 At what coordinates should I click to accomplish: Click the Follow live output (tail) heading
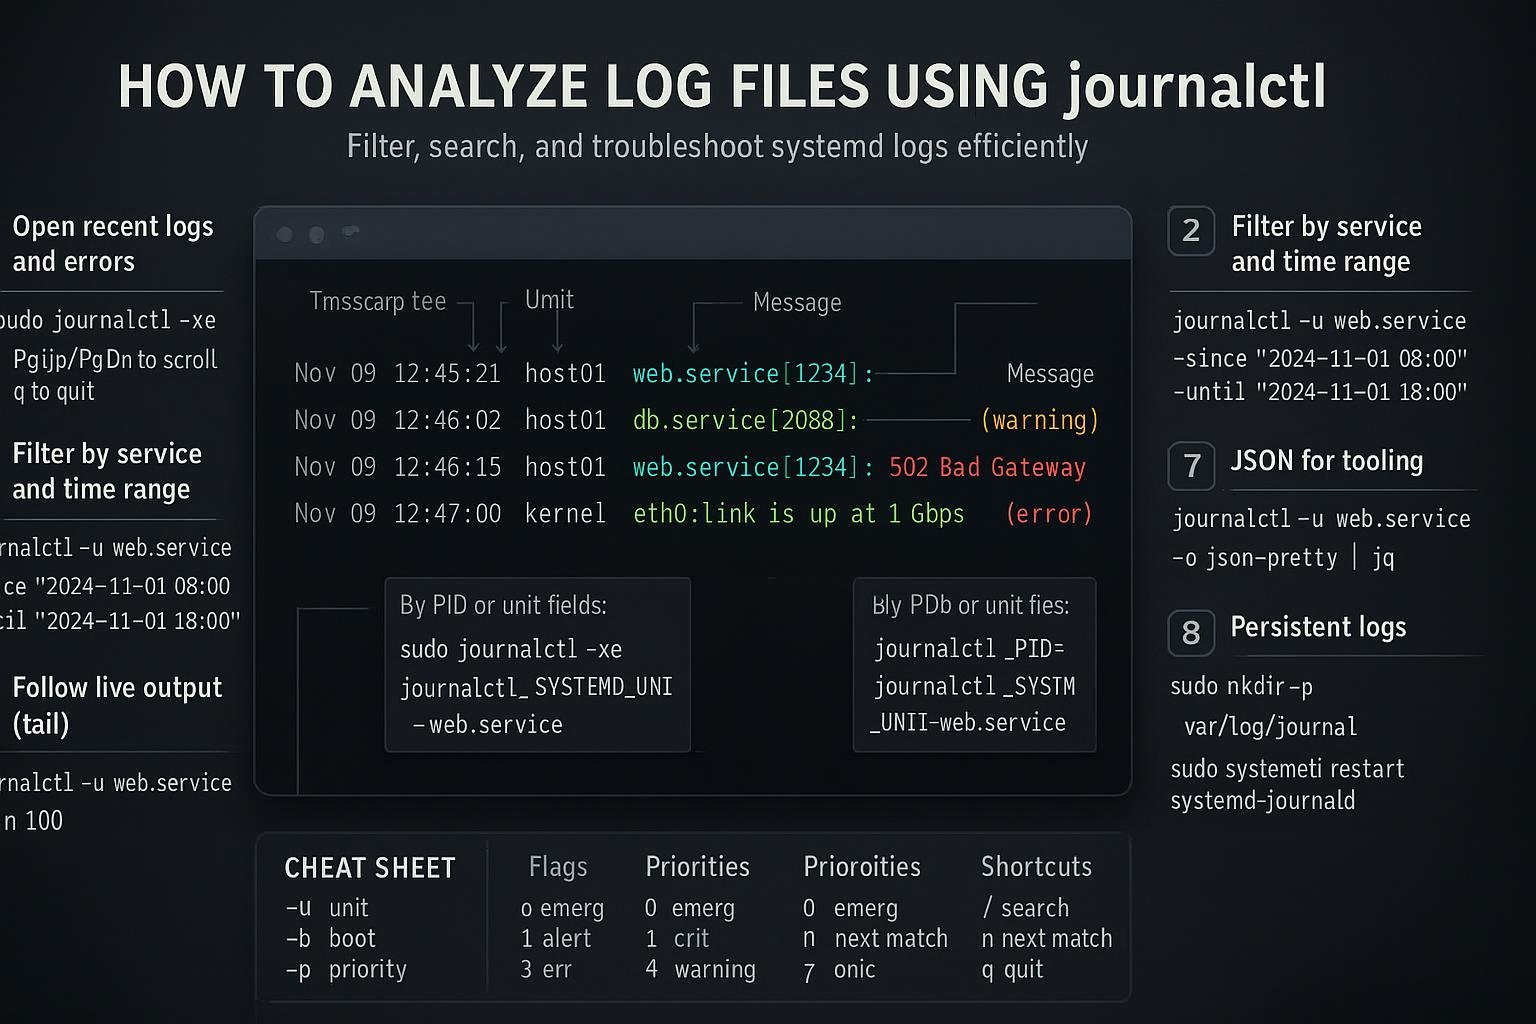pos(117,705)
